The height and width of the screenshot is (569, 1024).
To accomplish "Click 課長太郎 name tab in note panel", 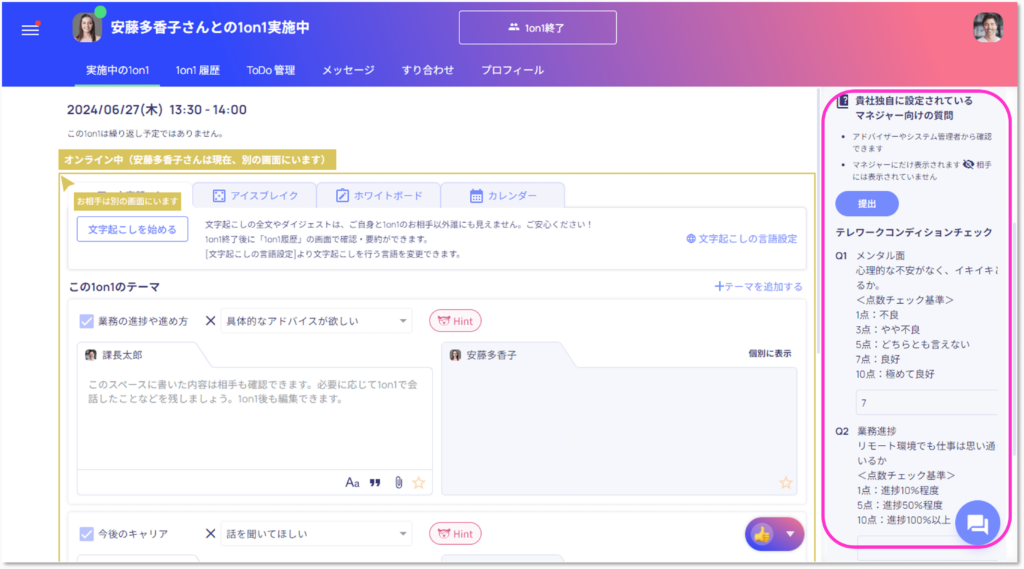I will pos(122,355).
